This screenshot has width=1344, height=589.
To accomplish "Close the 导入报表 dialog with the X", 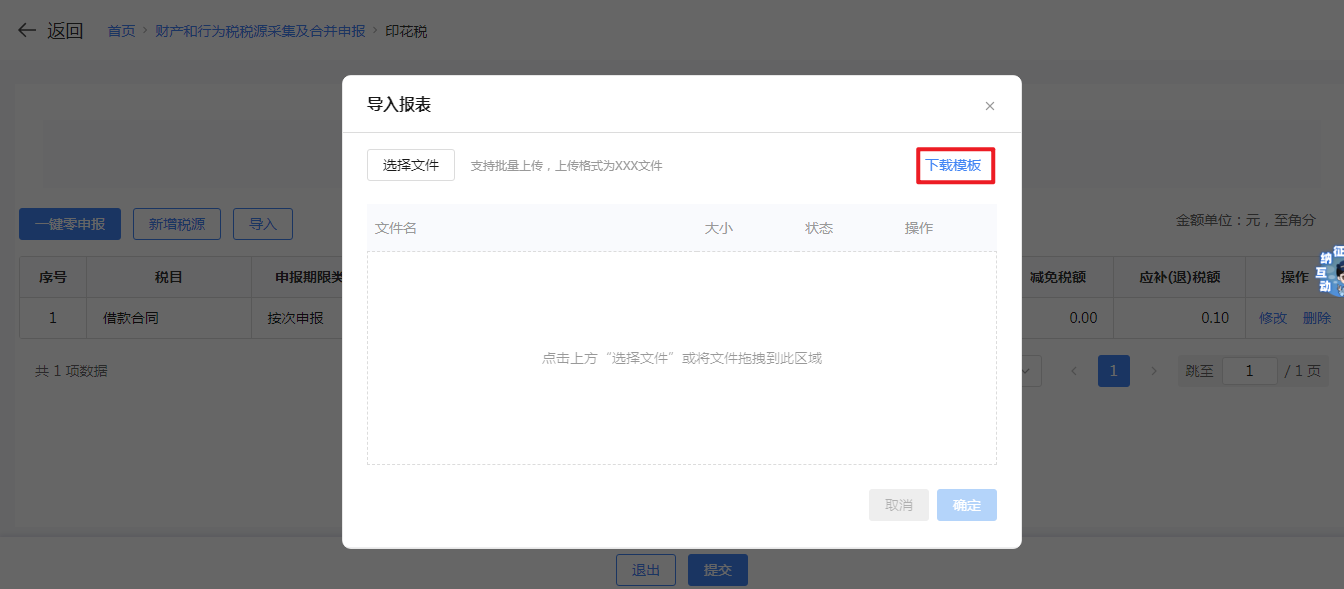I will pyautogui.click(x=989, y=106).
